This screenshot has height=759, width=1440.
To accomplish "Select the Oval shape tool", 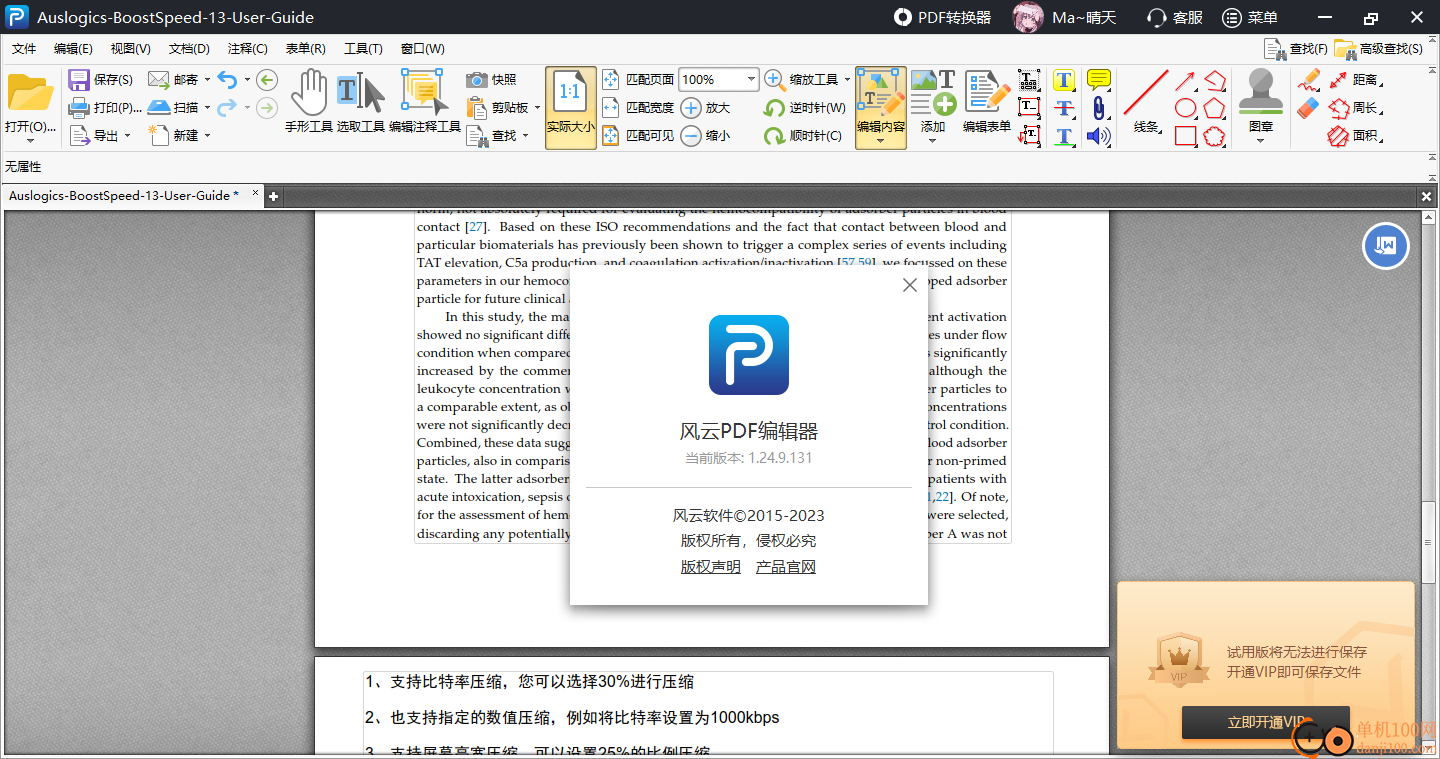I will 1185,108.
